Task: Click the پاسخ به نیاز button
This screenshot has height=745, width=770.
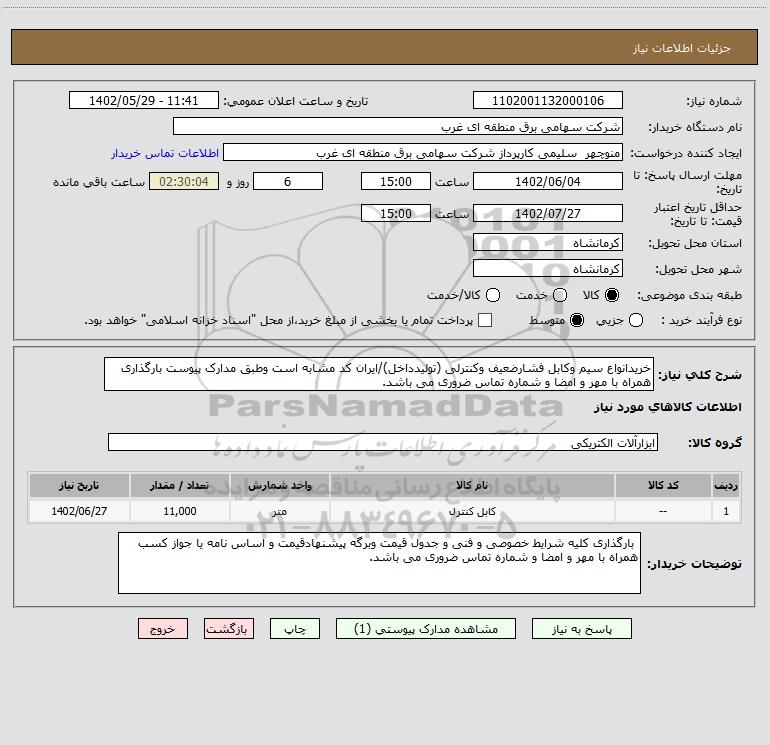Action: click(581, 629)
